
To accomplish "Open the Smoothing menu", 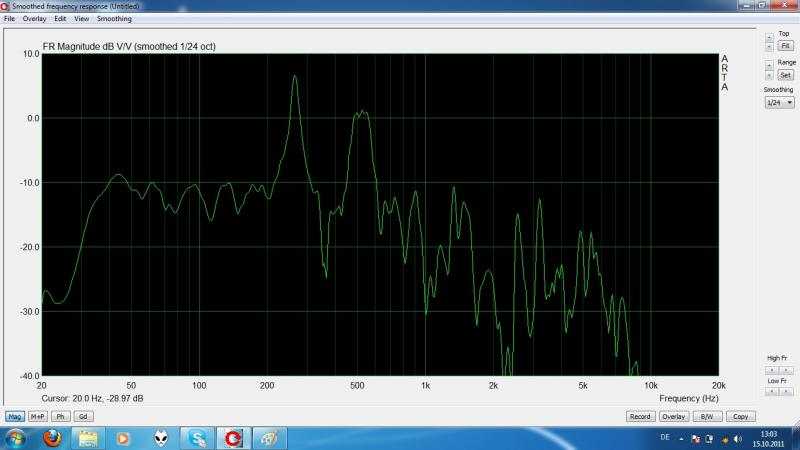I will click(x=114, y=19).
